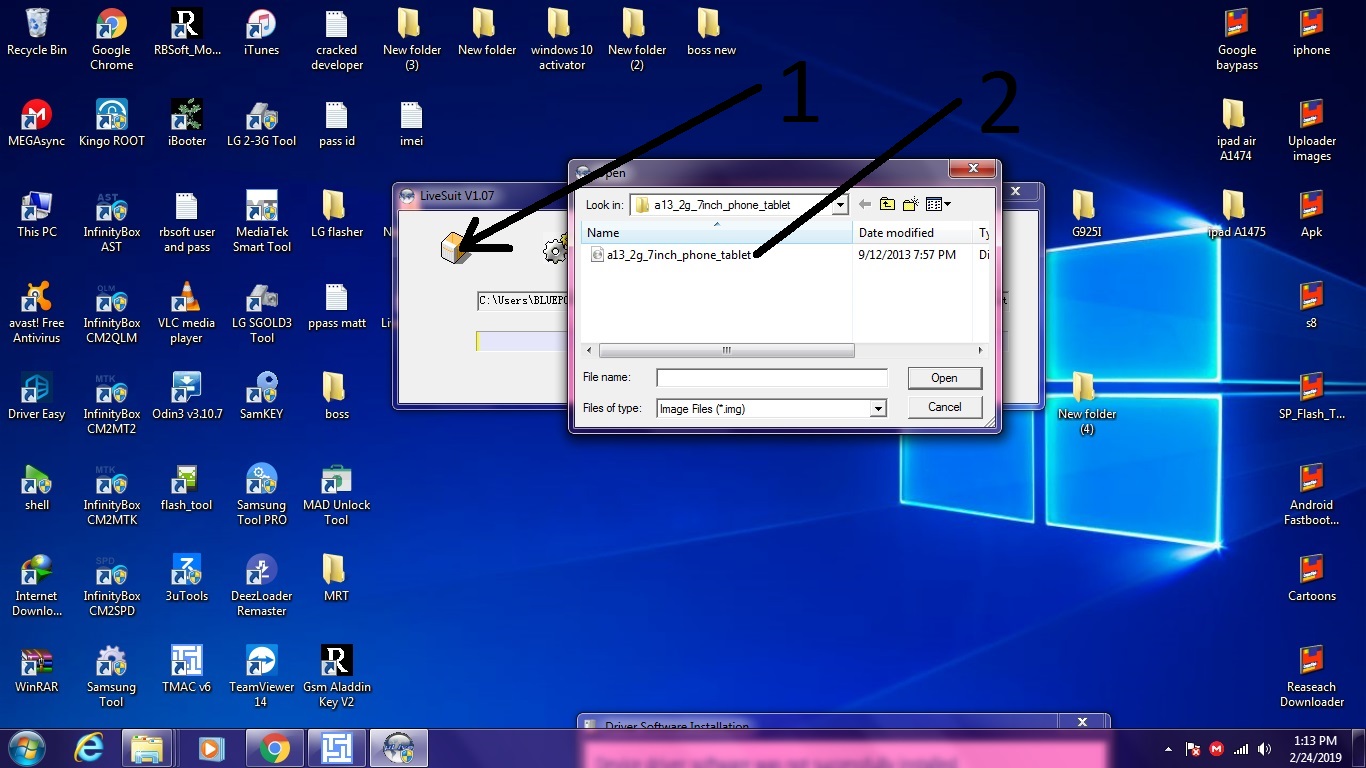The image size is (1366, 768).
Task: Open the TMAC v6 desktop icon
Action: [x=186, y=669]
